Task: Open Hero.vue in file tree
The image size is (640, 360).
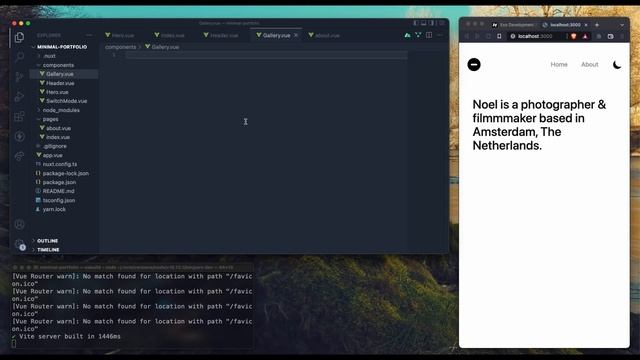Action: (x=57, y=92)
